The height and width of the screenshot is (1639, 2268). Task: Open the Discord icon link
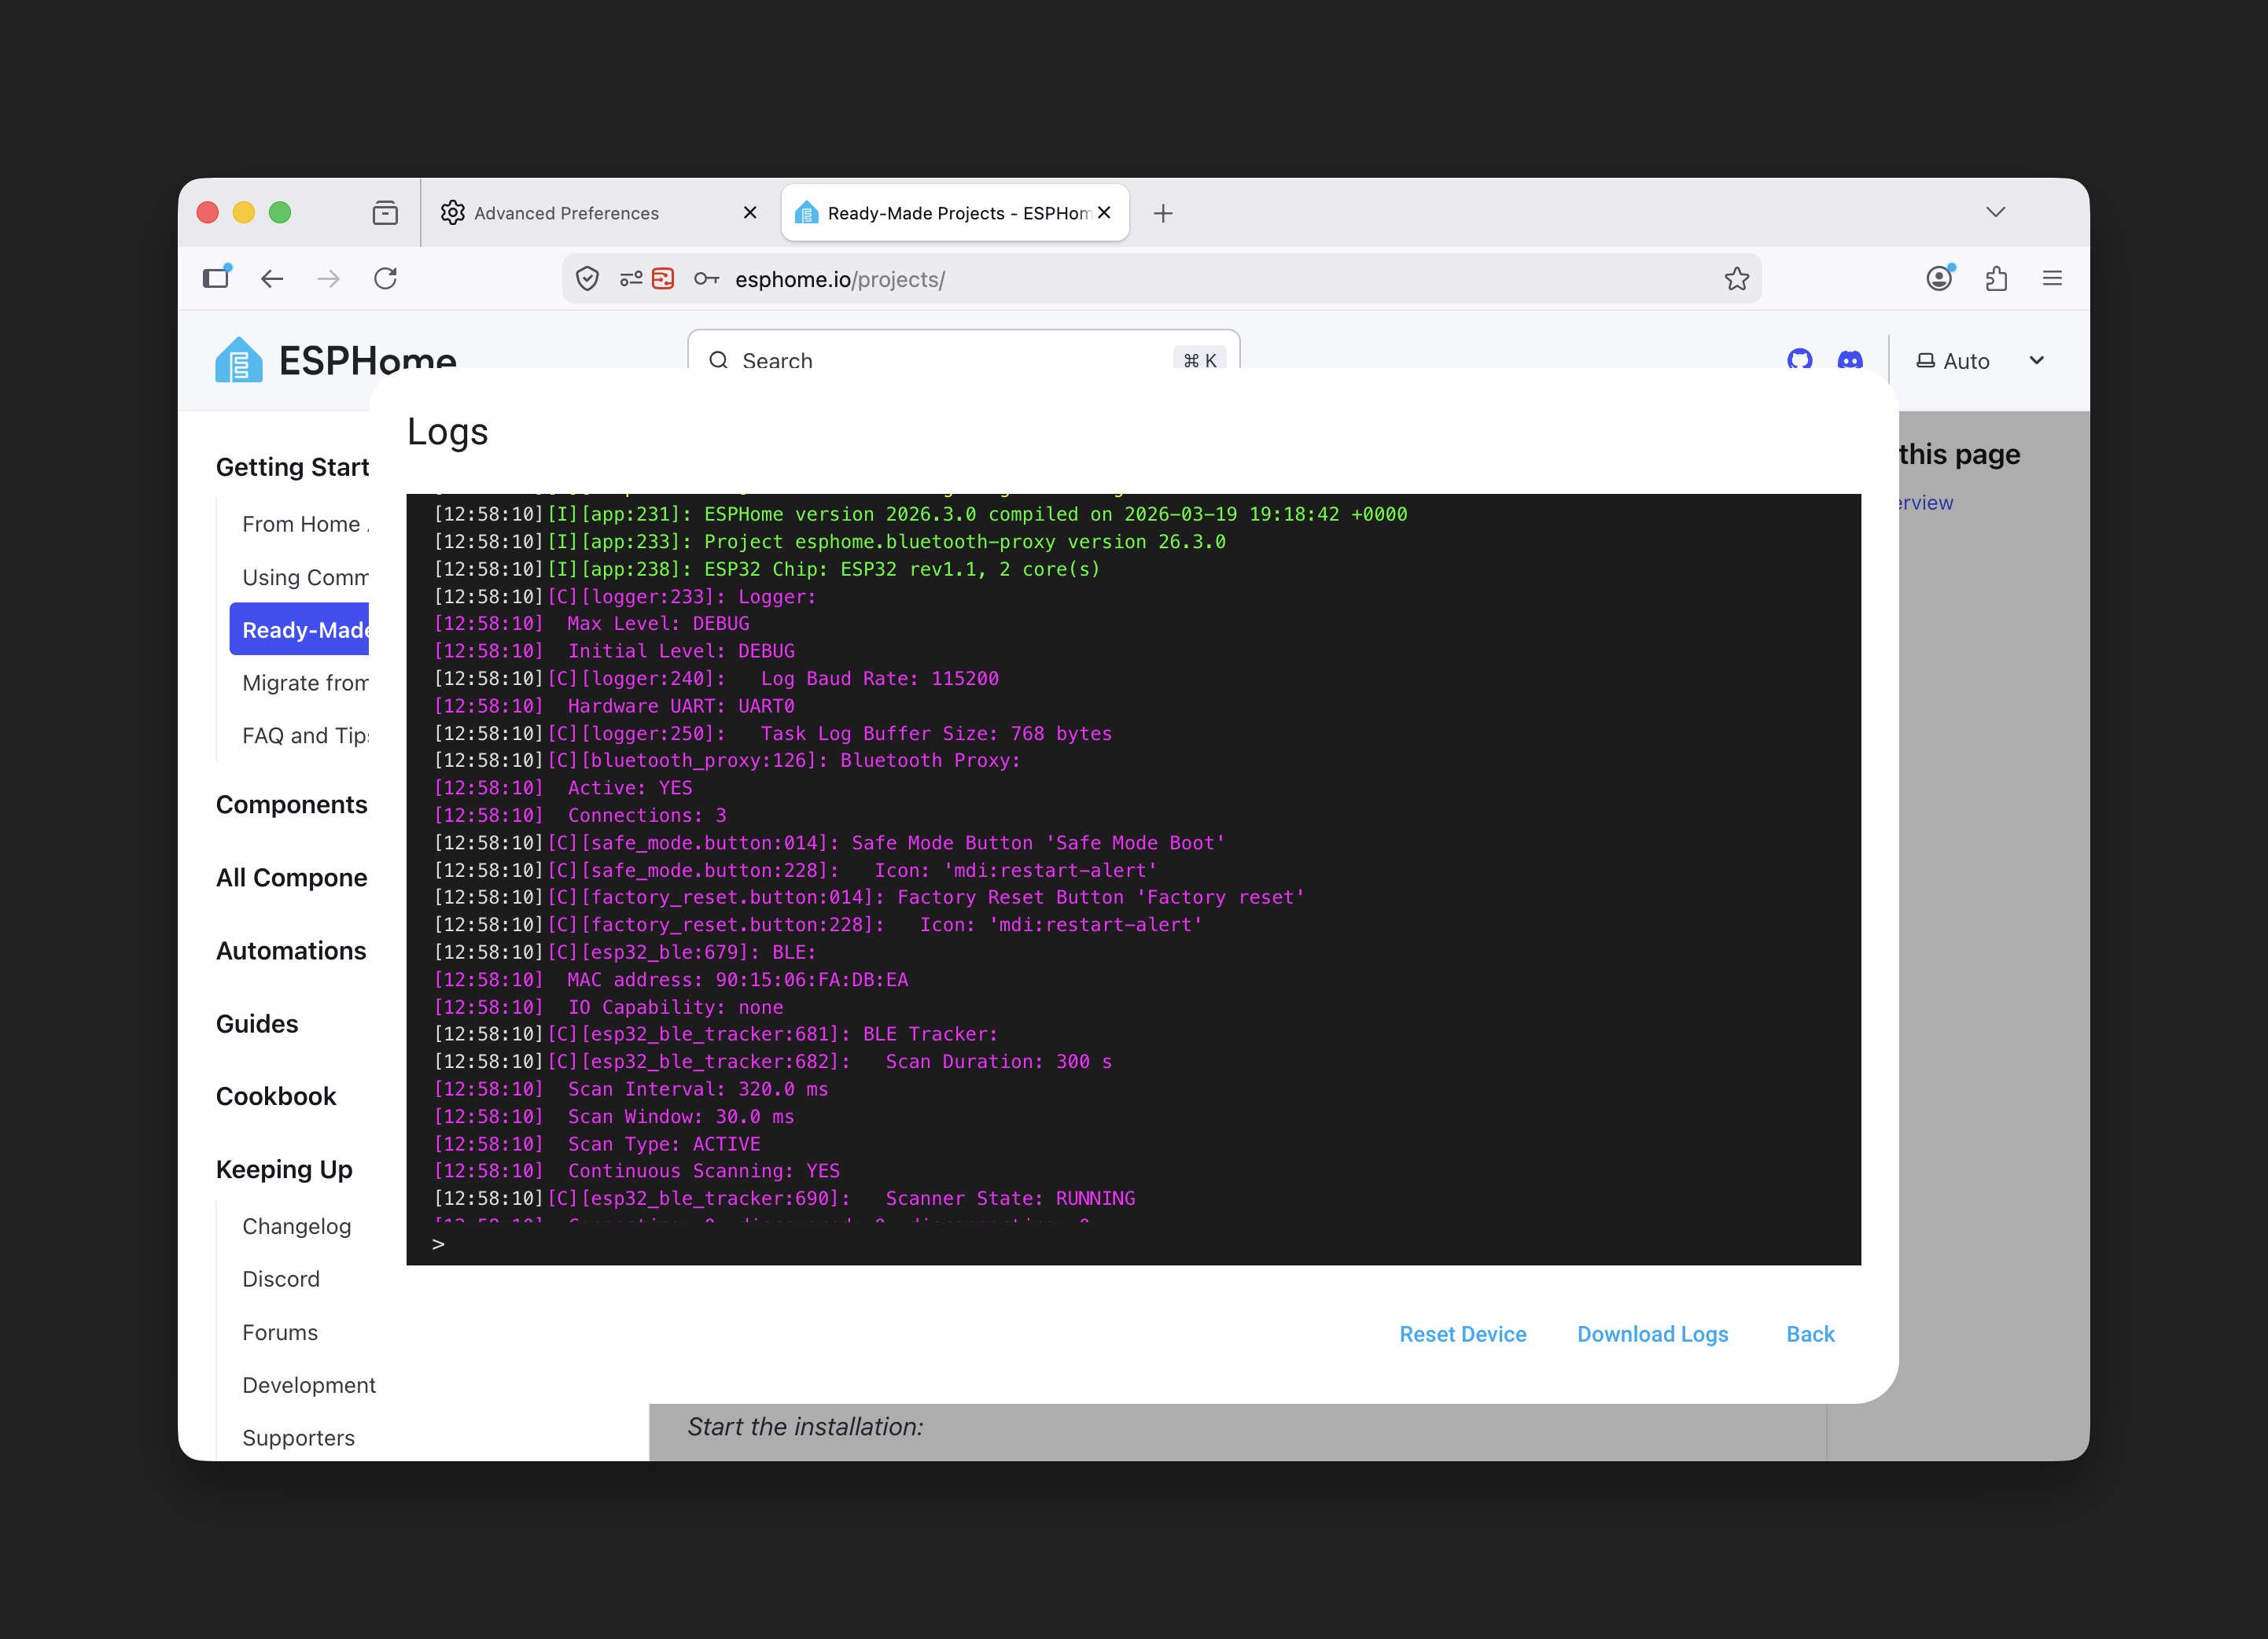tap(1850, 359)
